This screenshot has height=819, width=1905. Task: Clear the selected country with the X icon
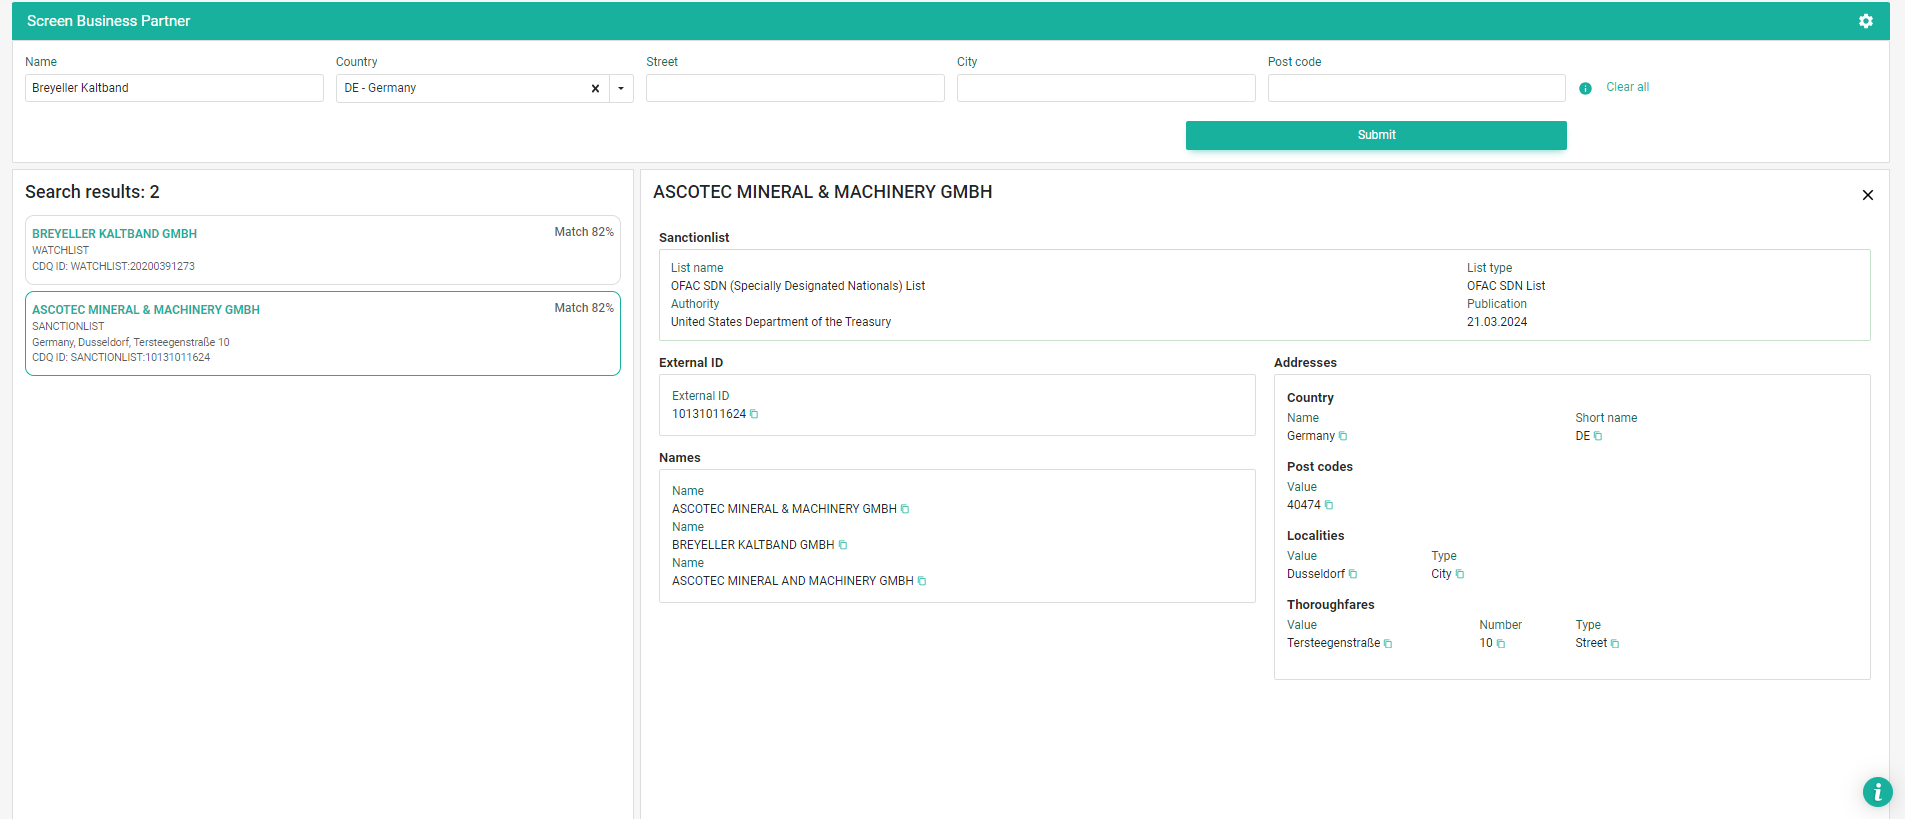pyautogui.click(x=595, y=88)
